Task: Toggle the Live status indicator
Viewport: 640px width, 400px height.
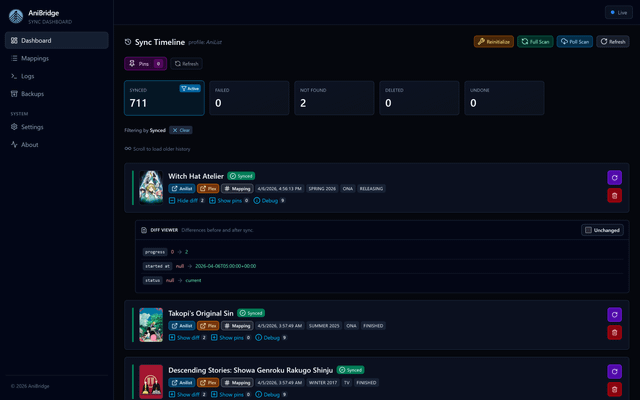Action: pyautogui.click(x=616, y=12)
